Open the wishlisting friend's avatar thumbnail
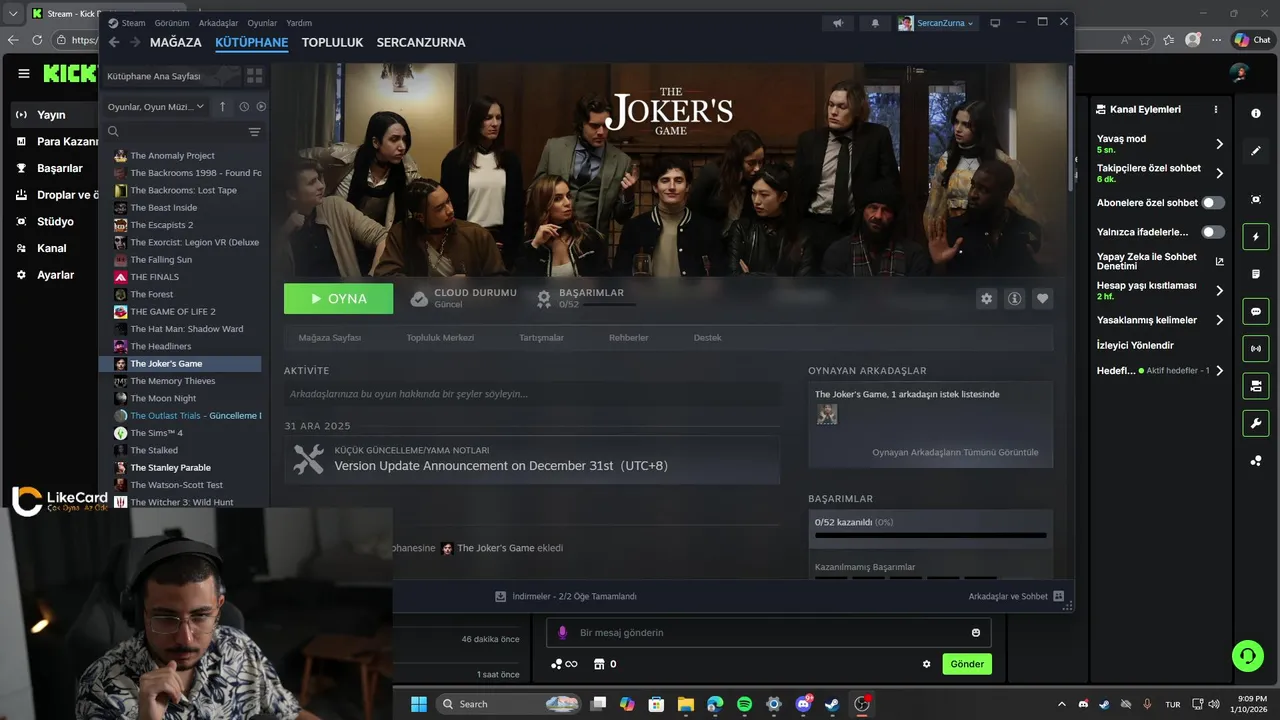1280x720 pixels. pos(827,414)
